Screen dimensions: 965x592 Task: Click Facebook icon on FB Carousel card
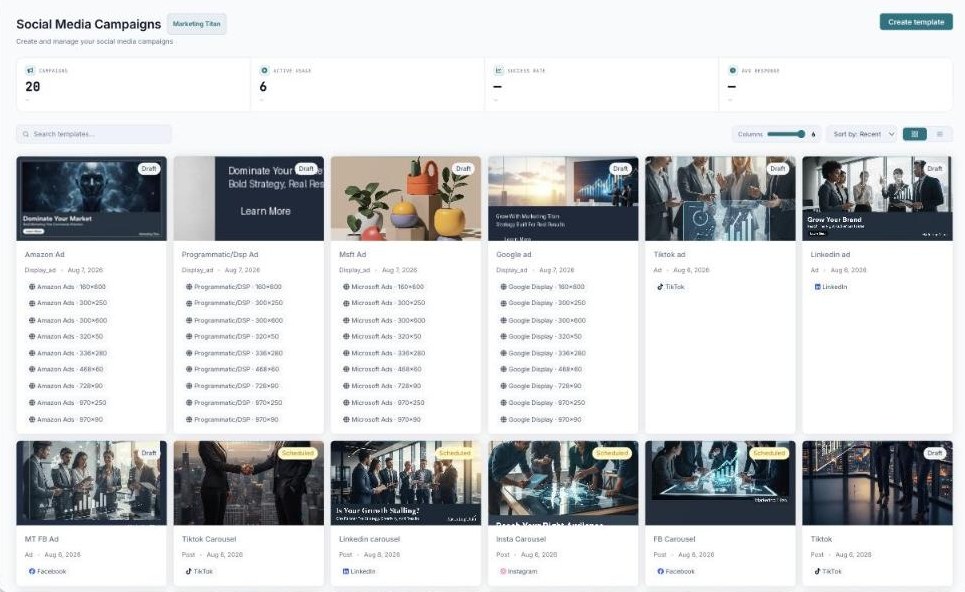pyautogui.click(x=660, y=572)
